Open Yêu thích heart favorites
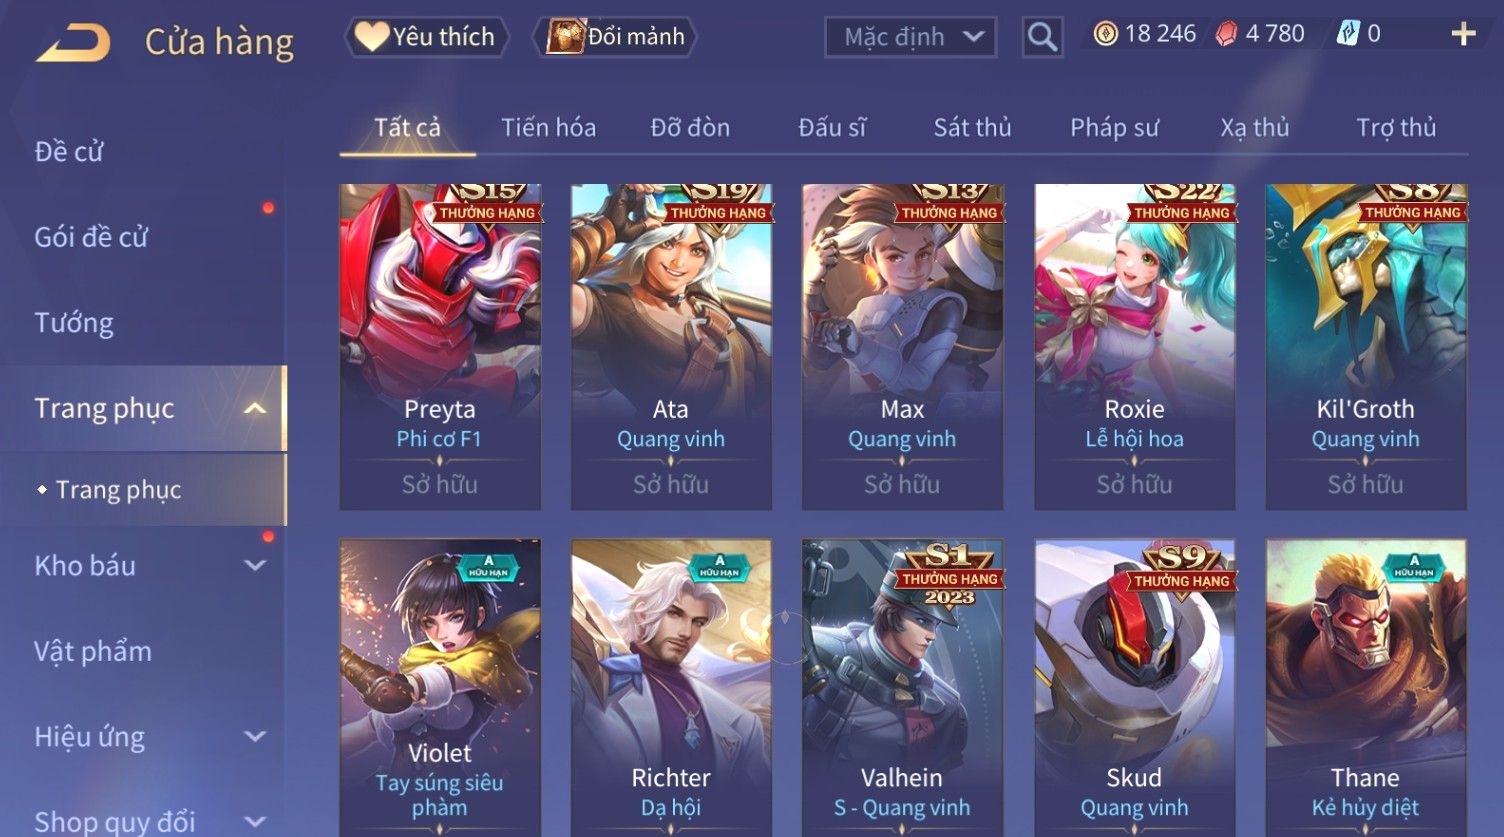The height and width of the screenshot is (837, 1504). click(426, 37)
